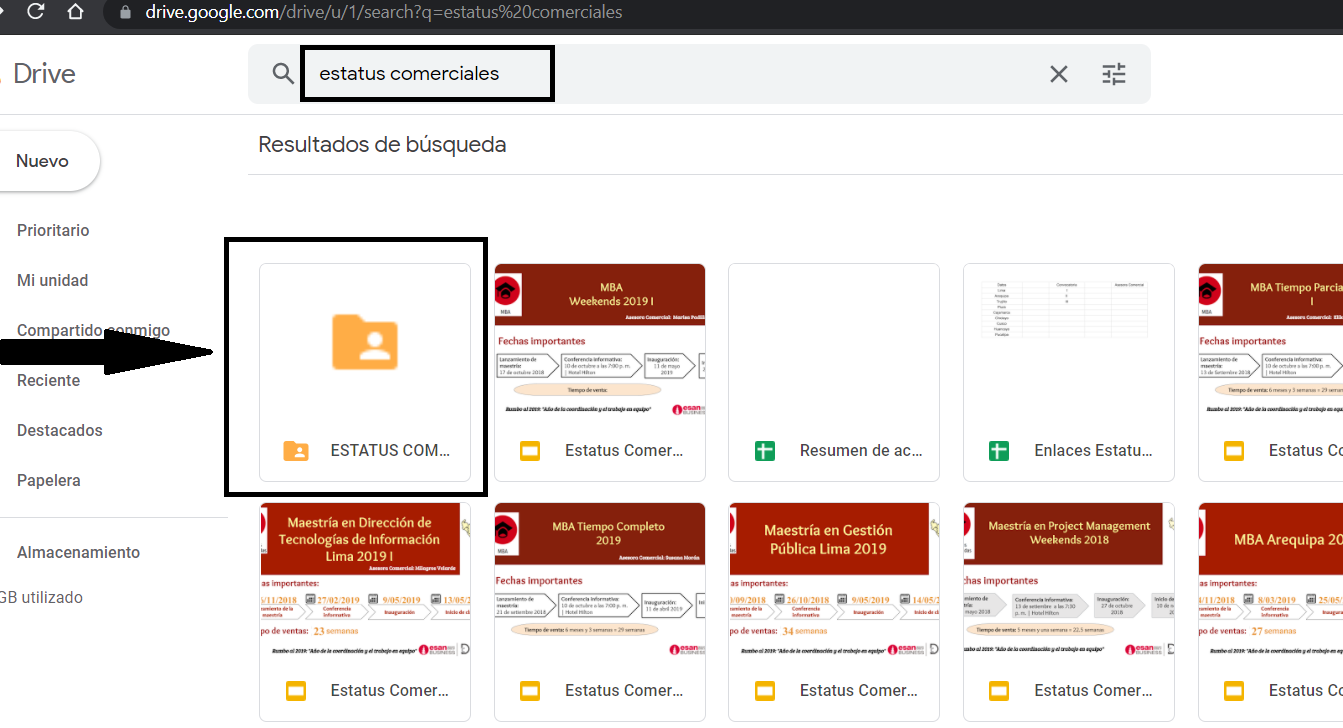Image resolution: width=1343 pixels, height=728 pixels.
Task: Select the spreadsheet thumbnail of Enlaces Estatu...
Action: click(1069, 342)
